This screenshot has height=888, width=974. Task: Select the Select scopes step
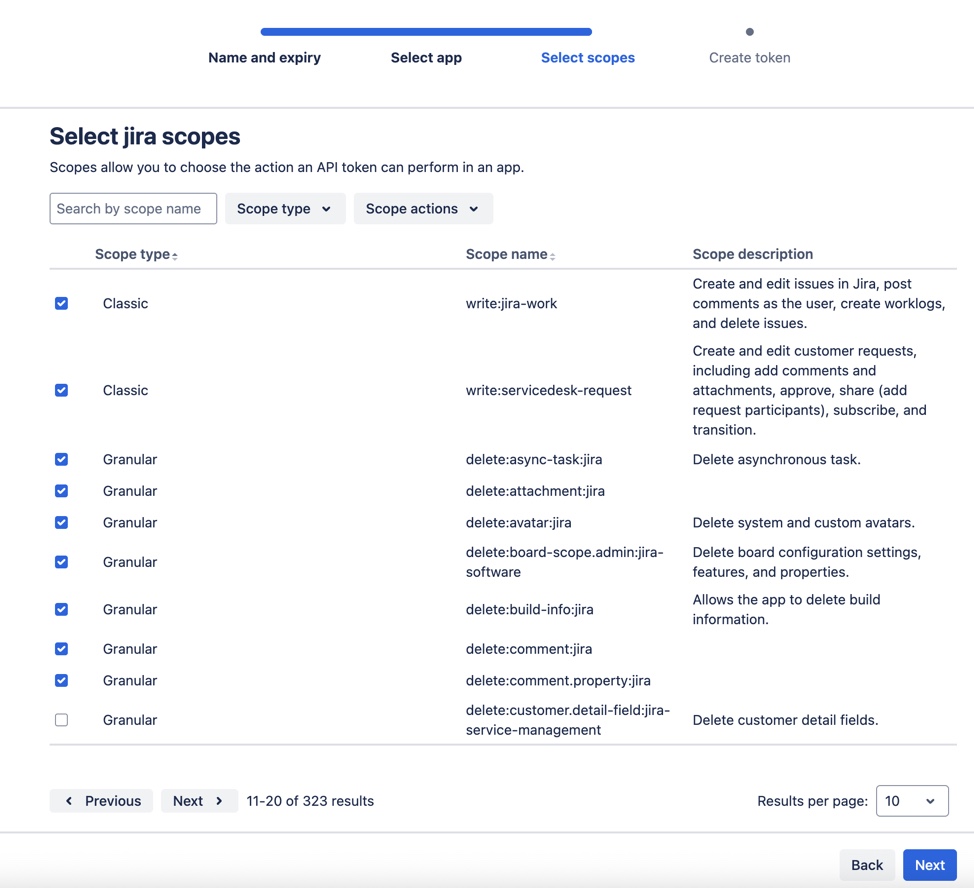(588, 58)
